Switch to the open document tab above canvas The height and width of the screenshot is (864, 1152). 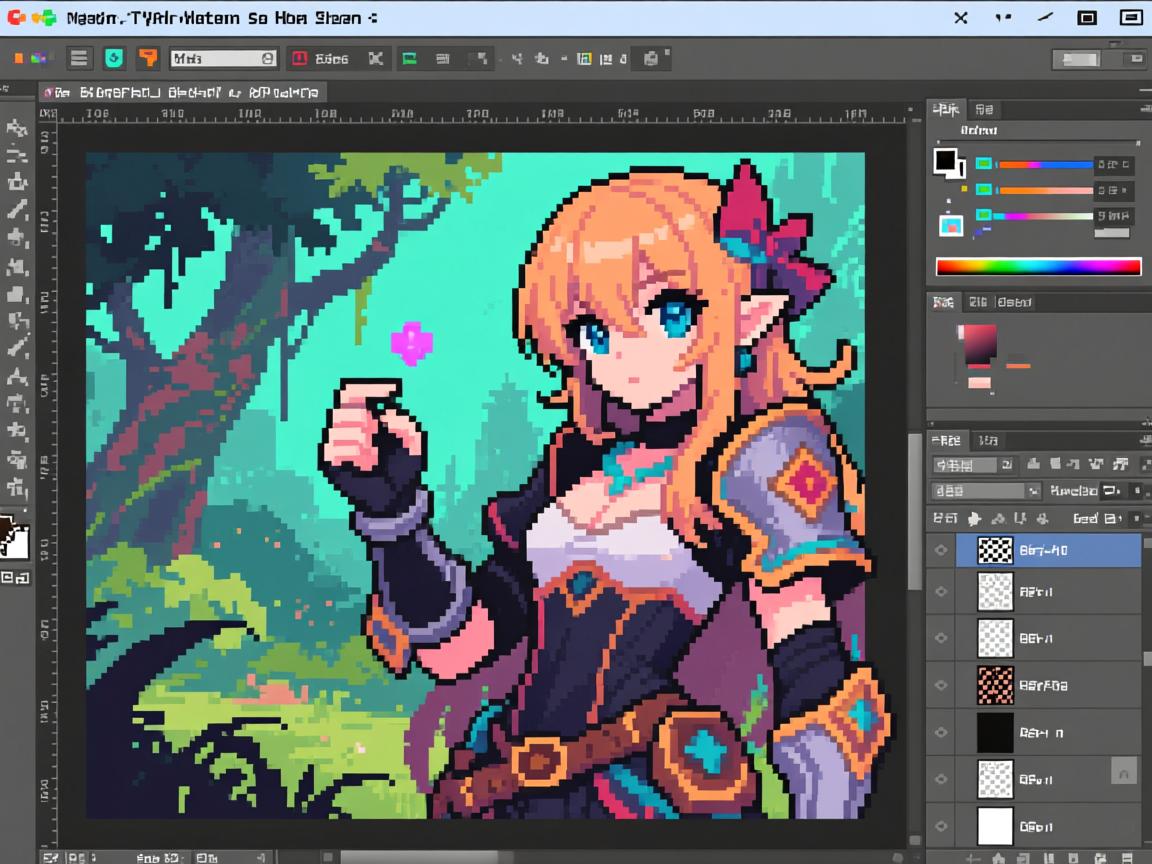[x=183, y=92]
